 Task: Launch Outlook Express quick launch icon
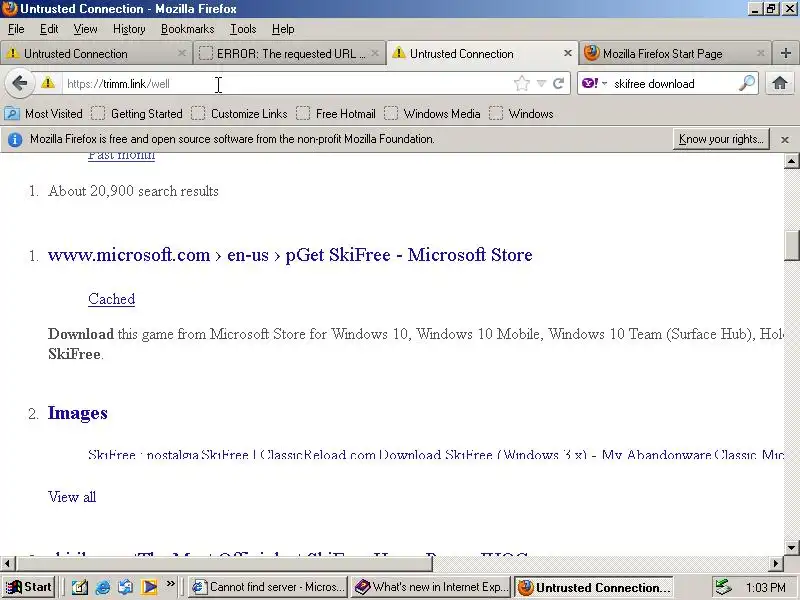(x=126, y=587)
